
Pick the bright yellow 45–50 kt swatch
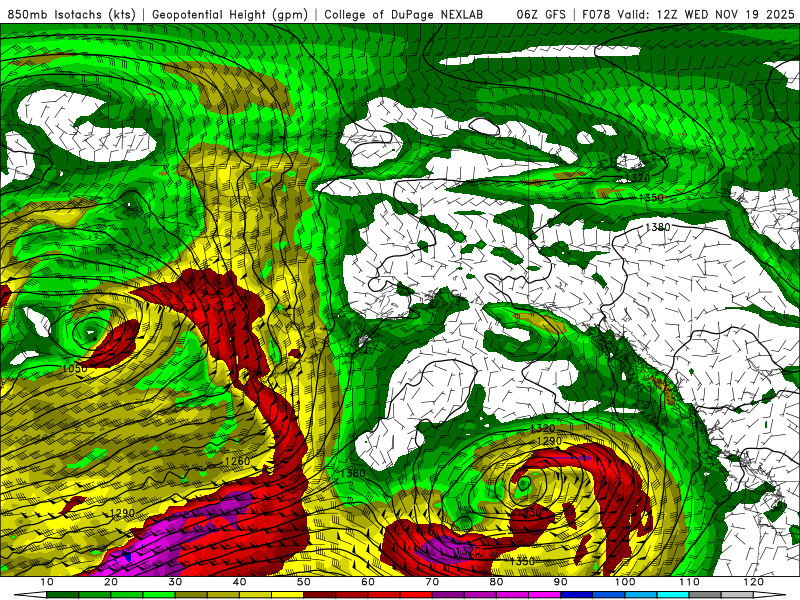point(287,595)
